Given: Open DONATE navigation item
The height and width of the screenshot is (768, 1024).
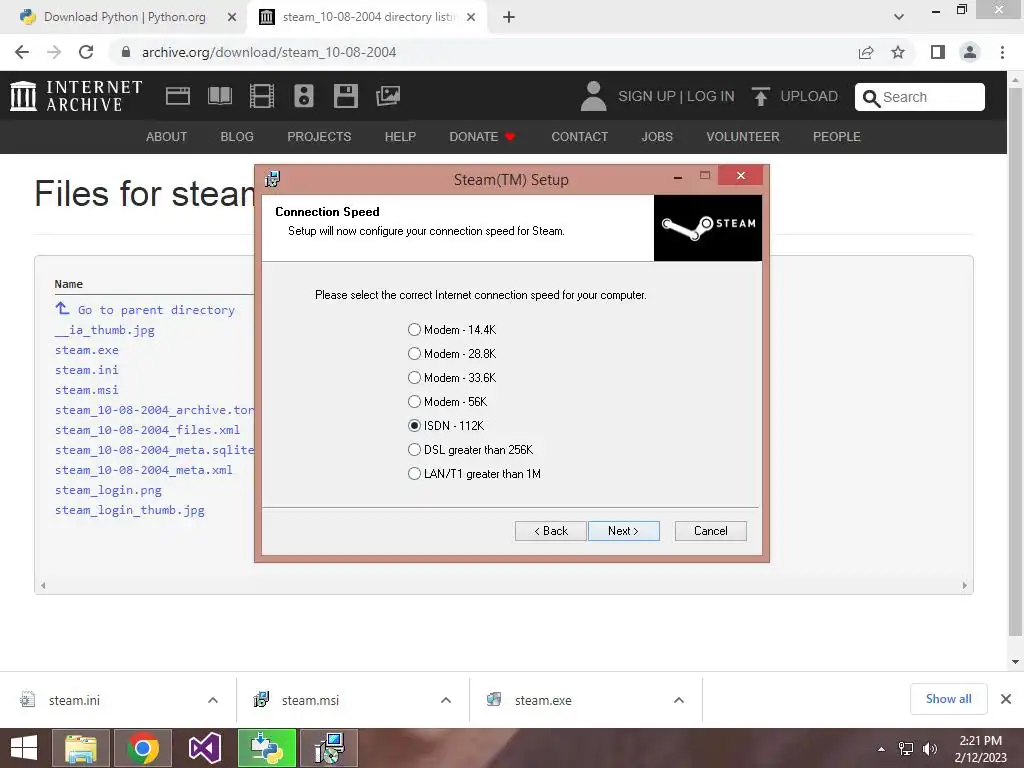Looking at the screenshot, I should (482, 136).
